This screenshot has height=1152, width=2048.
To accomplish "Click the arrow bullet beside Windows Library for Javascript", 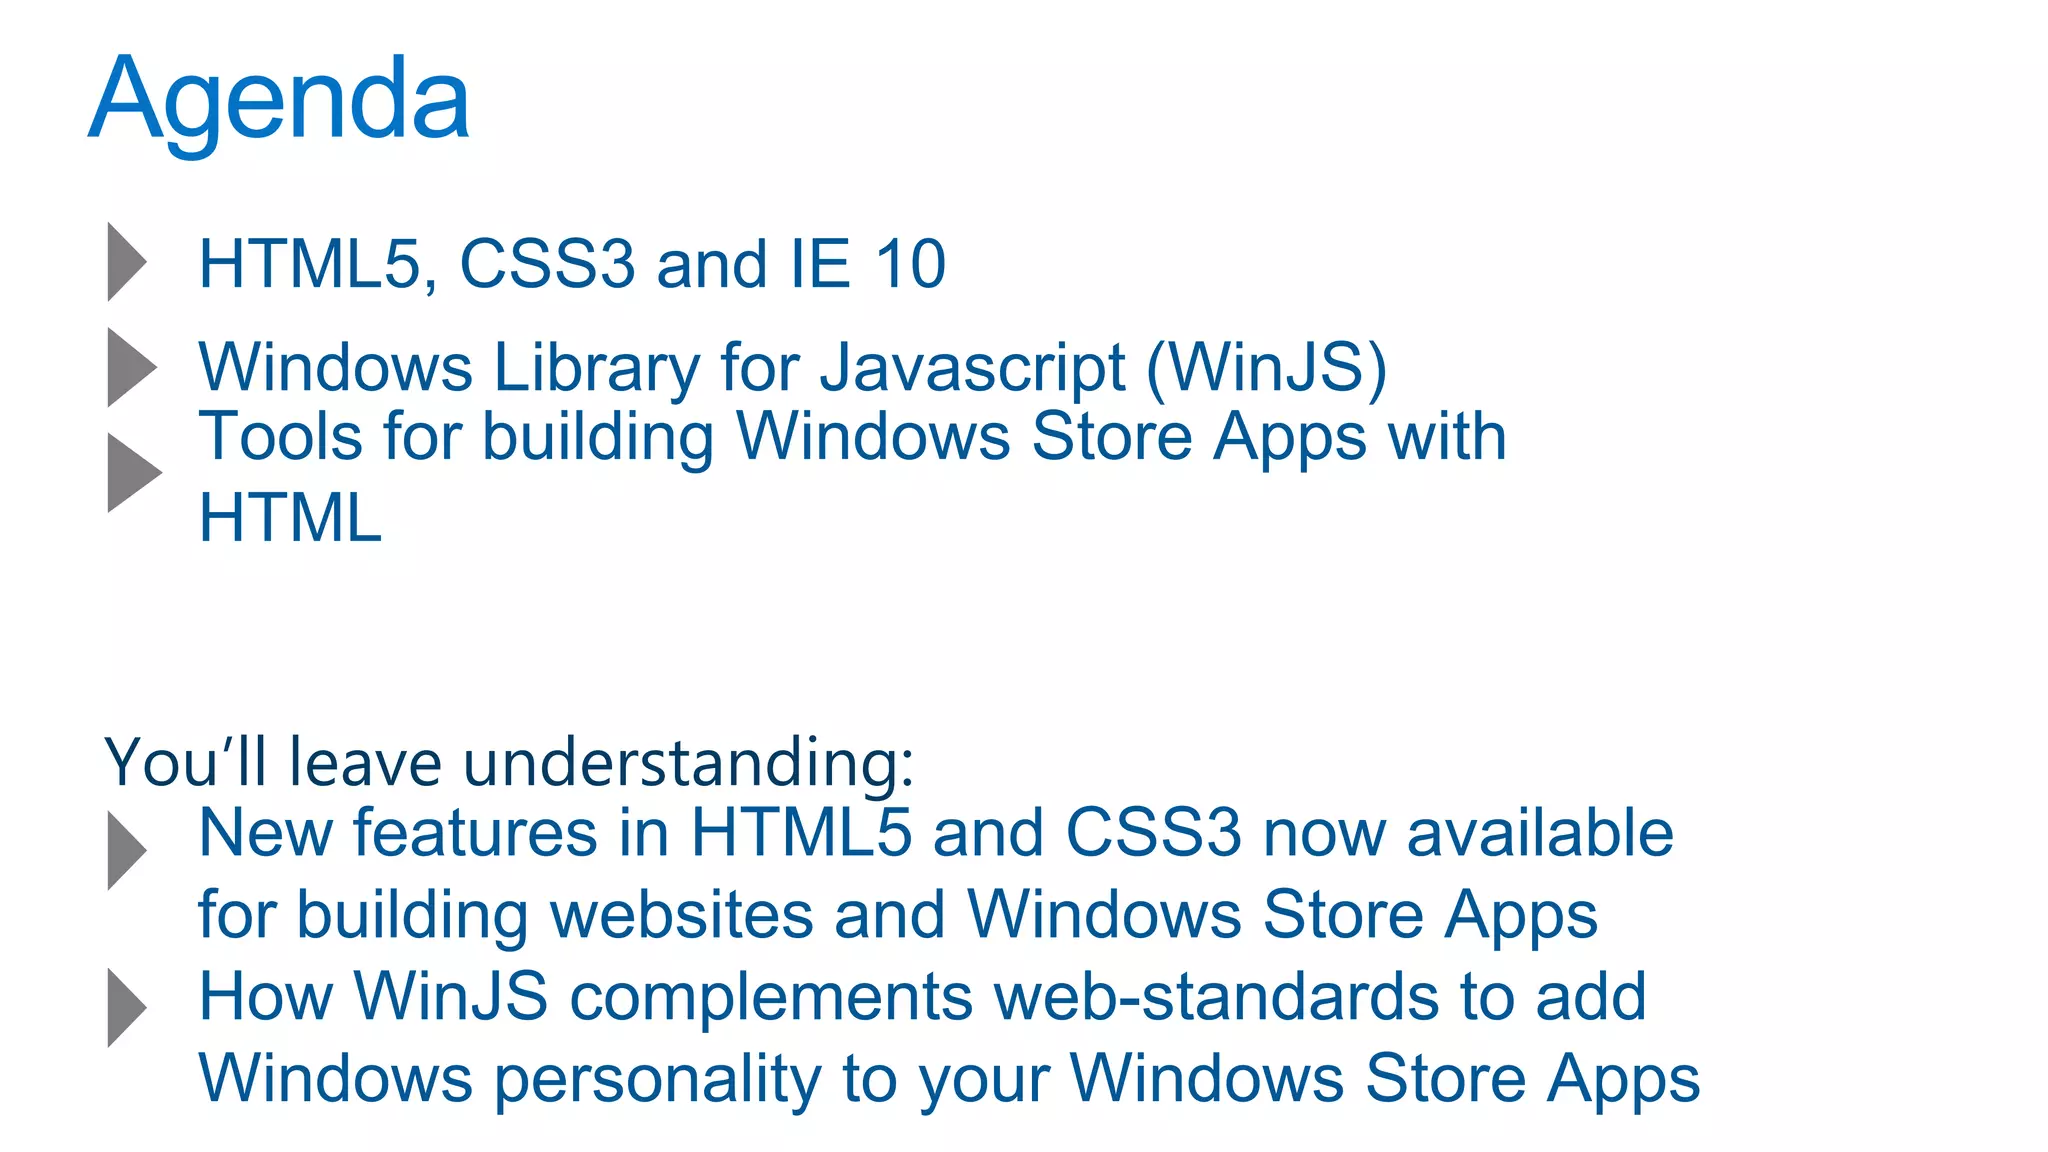I will click(132, 367).
